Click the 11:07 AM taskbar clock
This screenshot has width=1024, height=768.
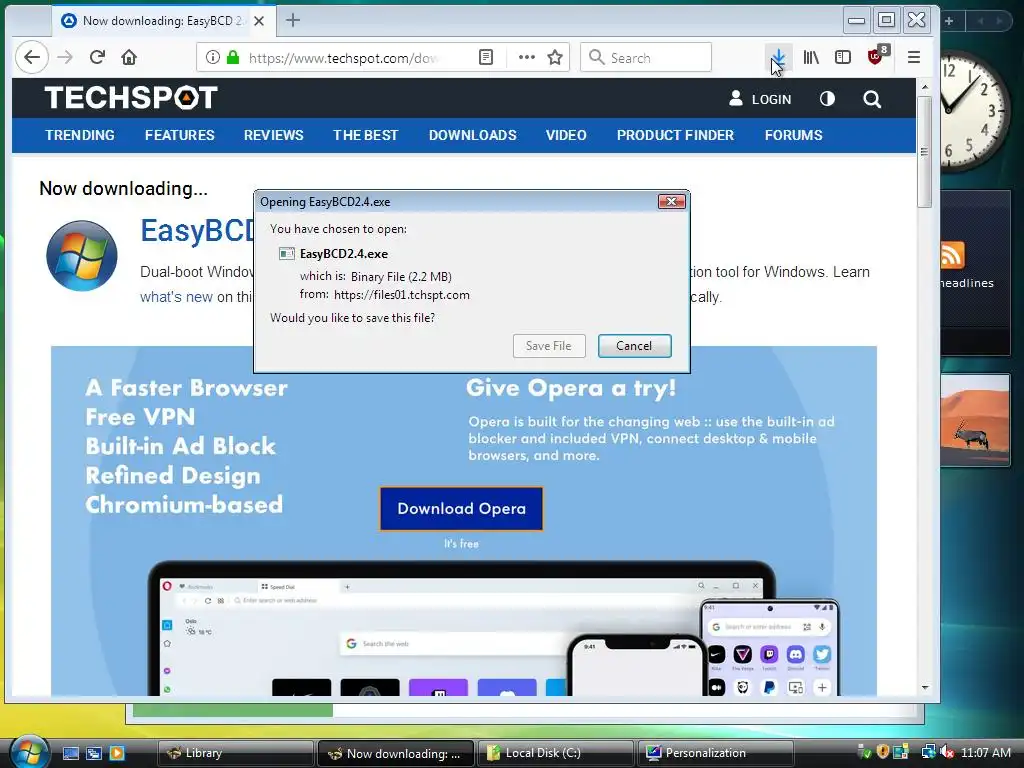986,753
